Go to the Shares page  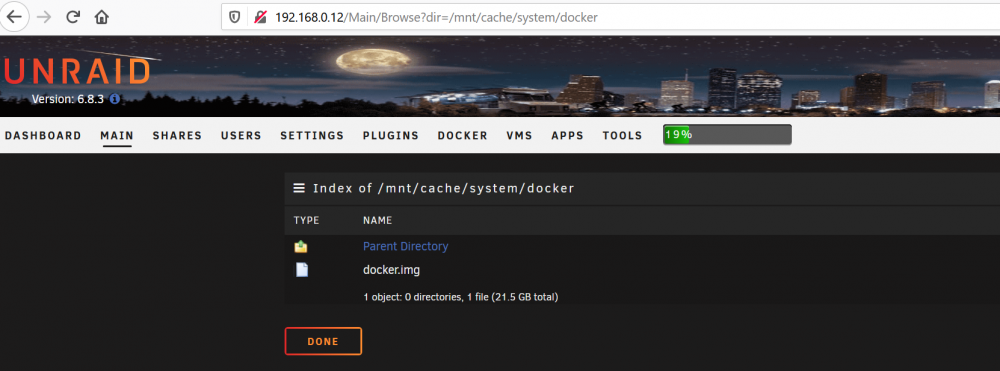tap(177, 136)
